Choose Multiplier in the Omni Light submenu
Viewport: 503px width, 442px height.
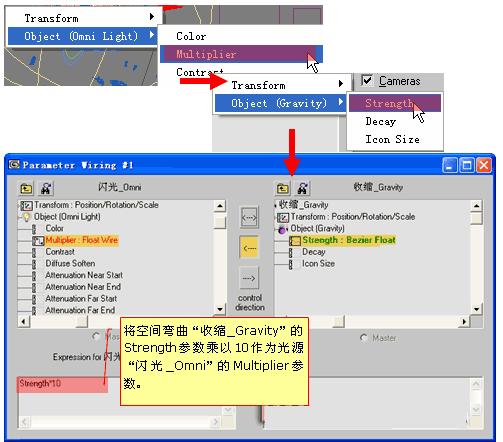[241, 54]
